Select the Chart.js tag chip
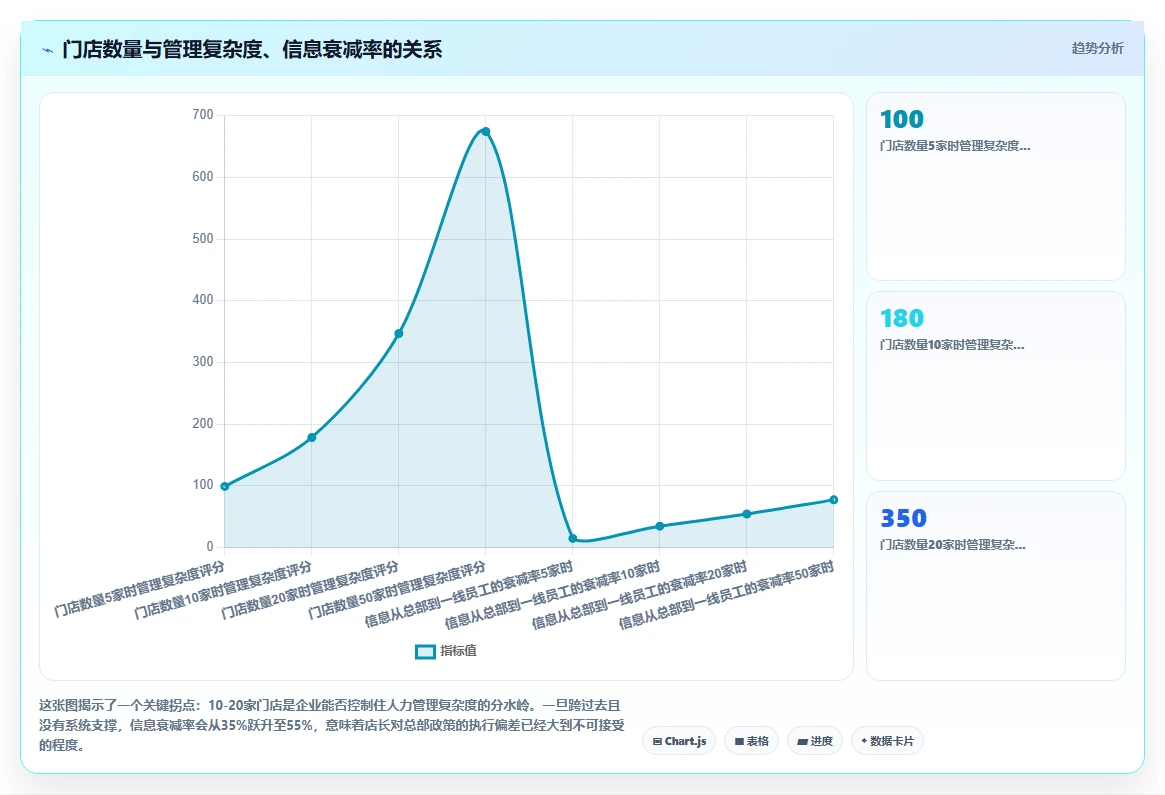Image resolution: width=1165 pixels, height=795 pixels. click(679, 741)
